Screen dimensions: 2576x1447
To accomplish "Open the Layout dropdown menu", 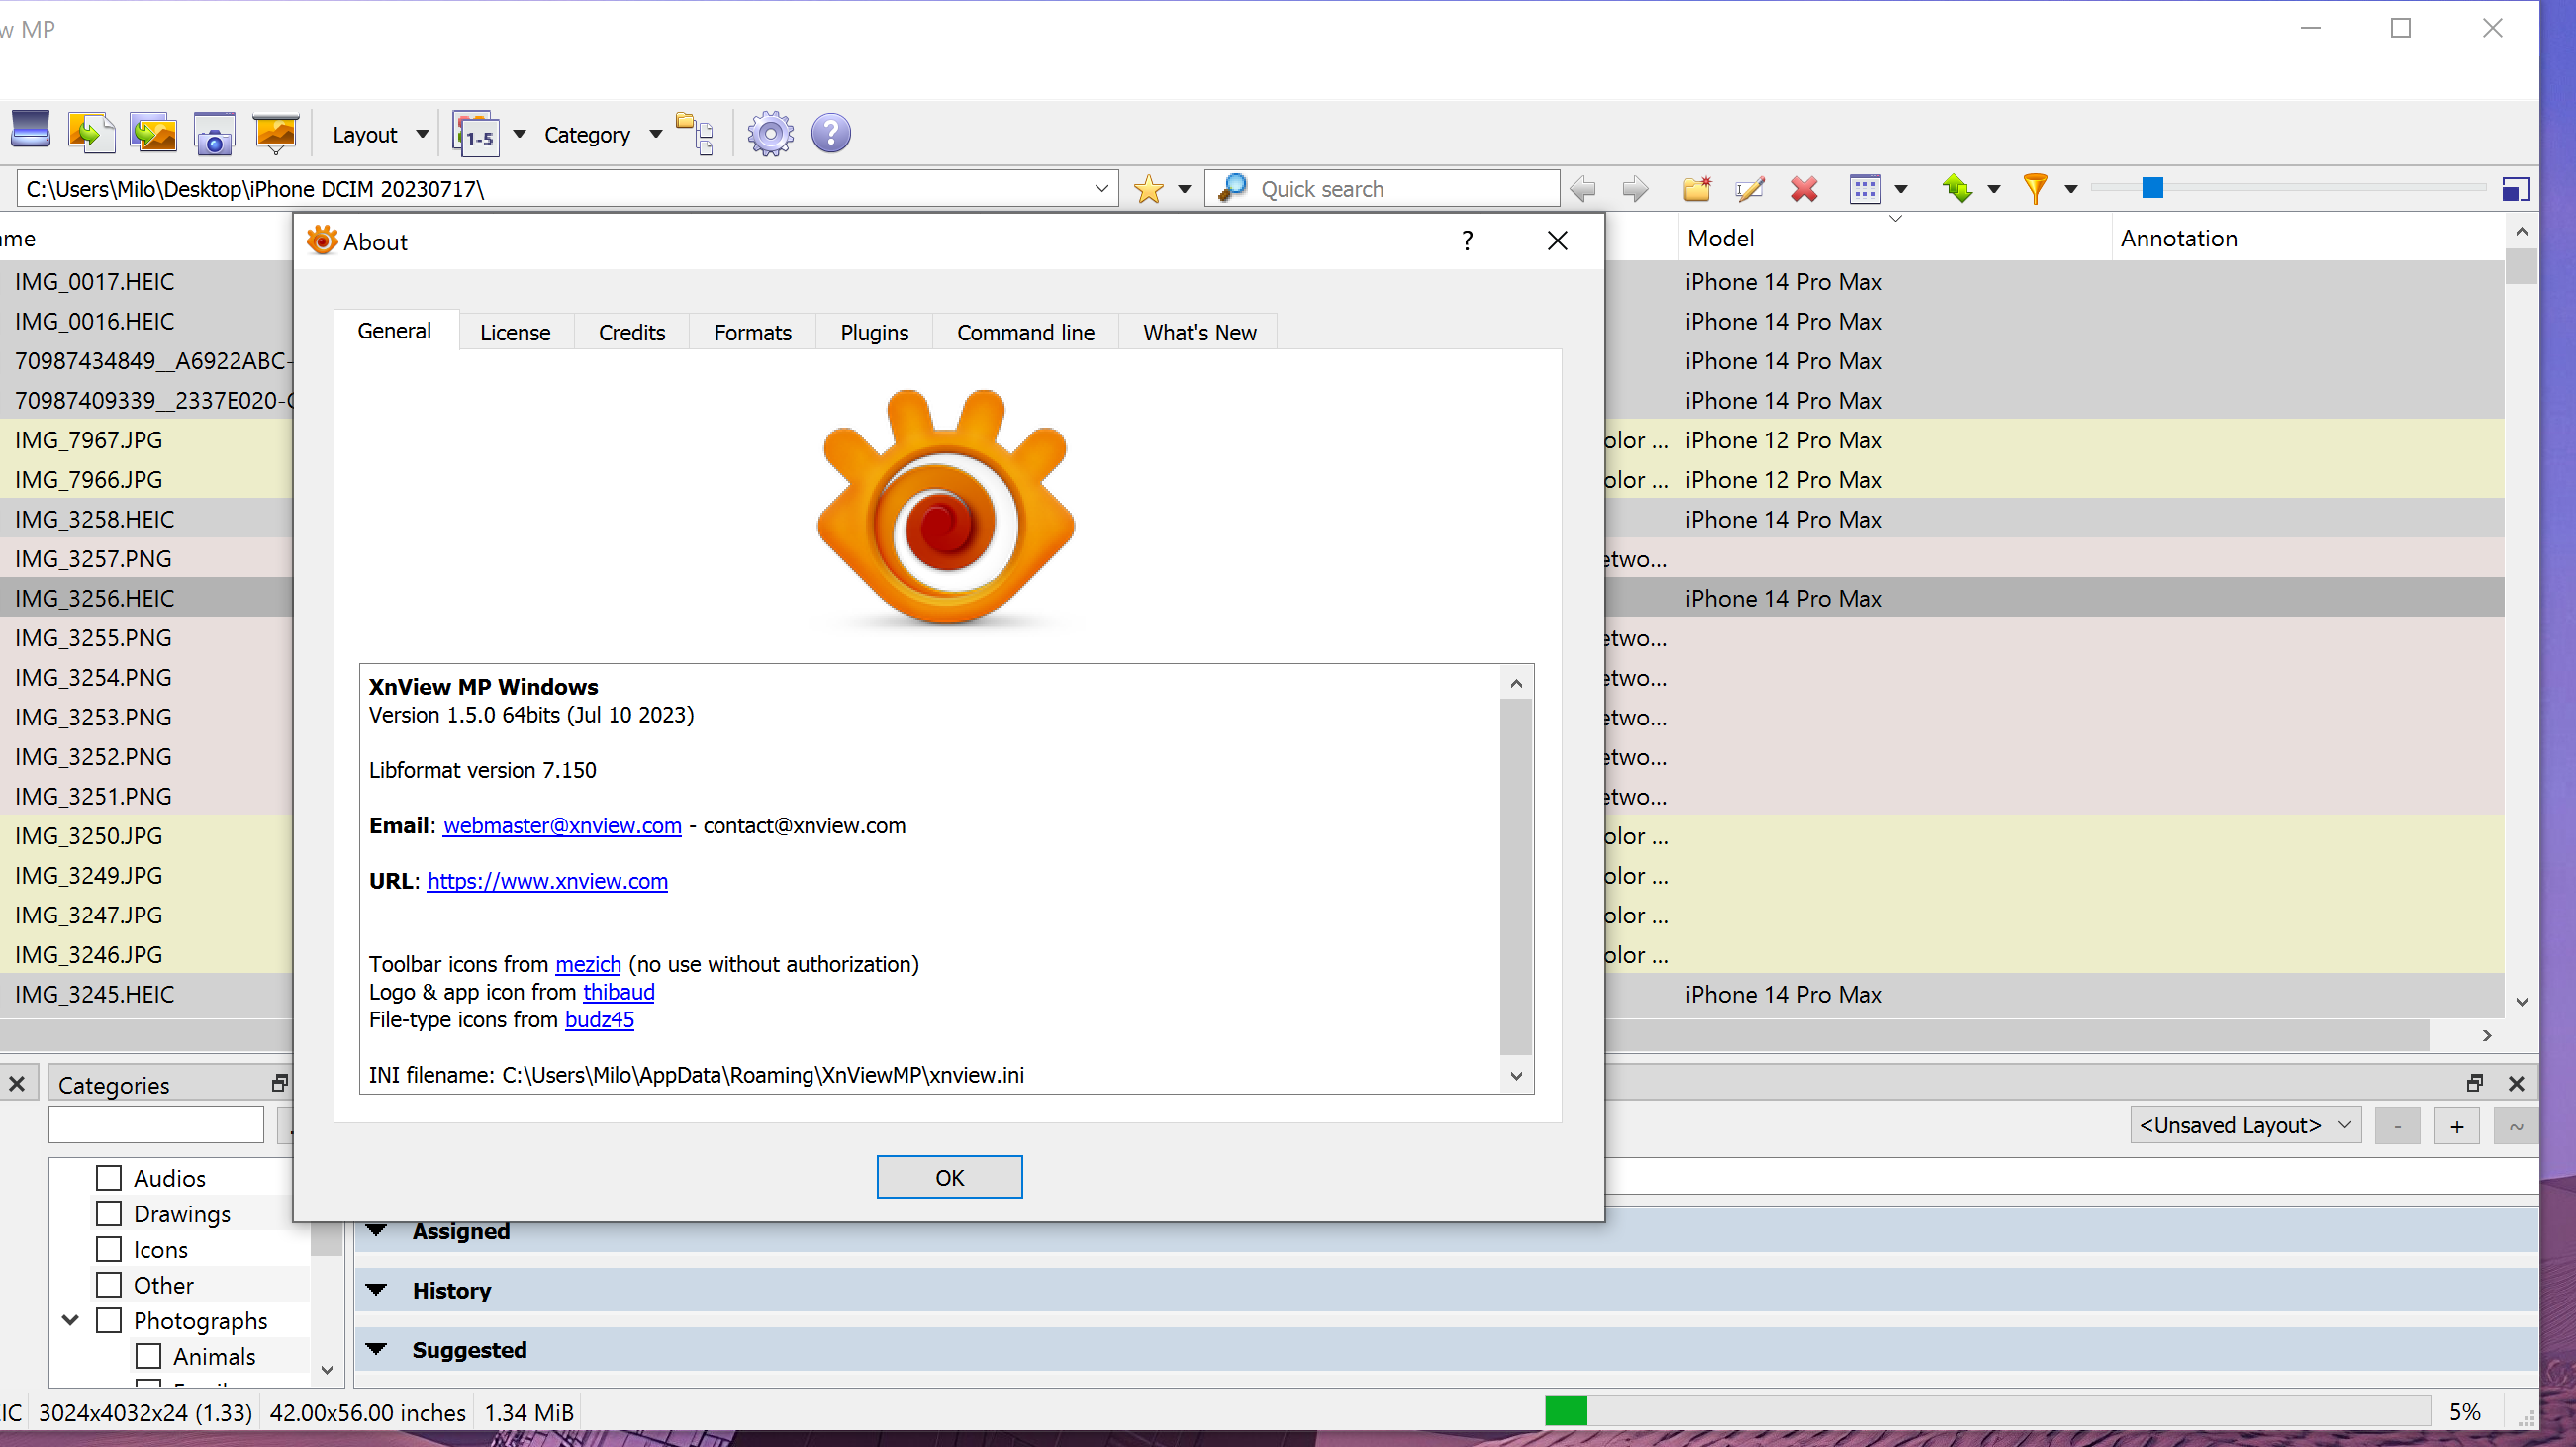I will coord(379,135).
